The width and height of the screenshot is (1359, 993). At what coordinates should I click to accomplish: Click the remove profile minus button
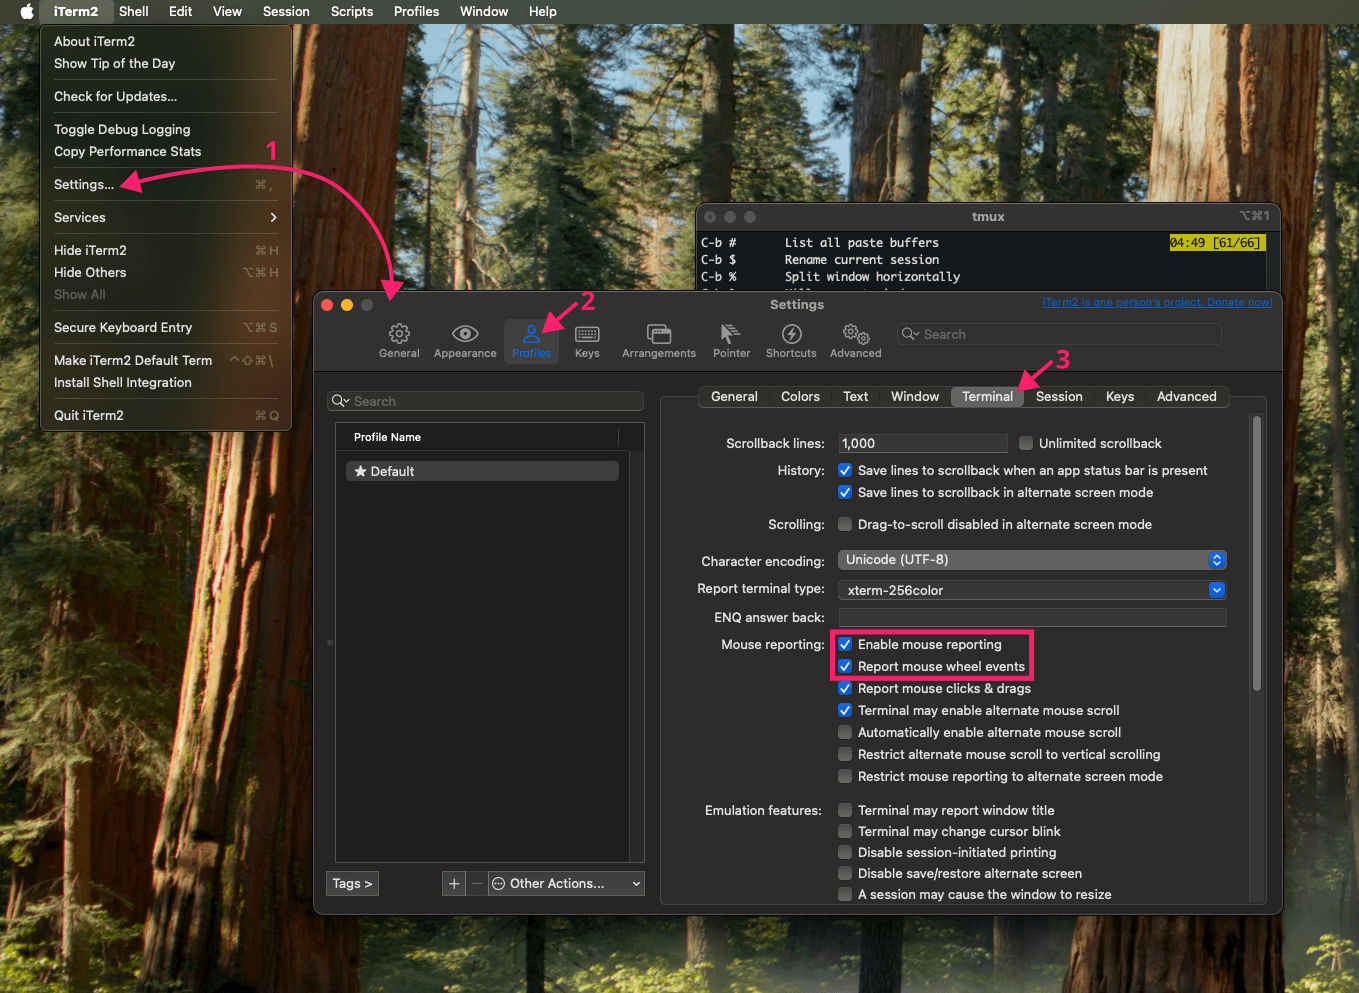(477, 883)
